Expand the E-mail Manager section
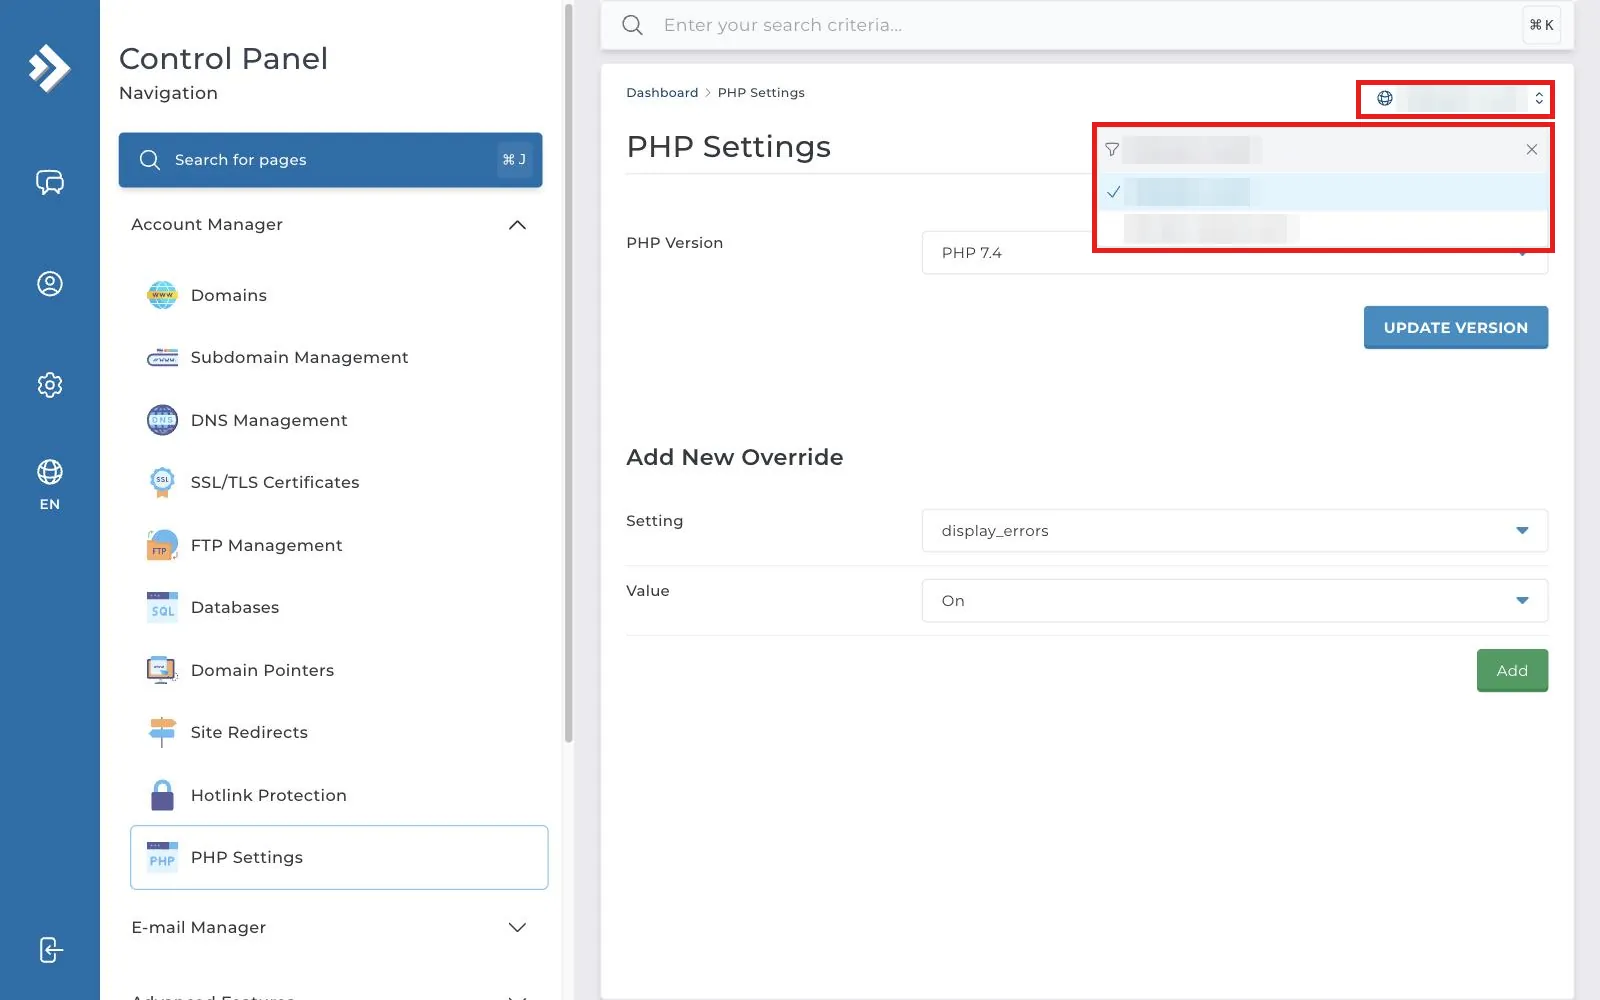 [x=329, y=928]
